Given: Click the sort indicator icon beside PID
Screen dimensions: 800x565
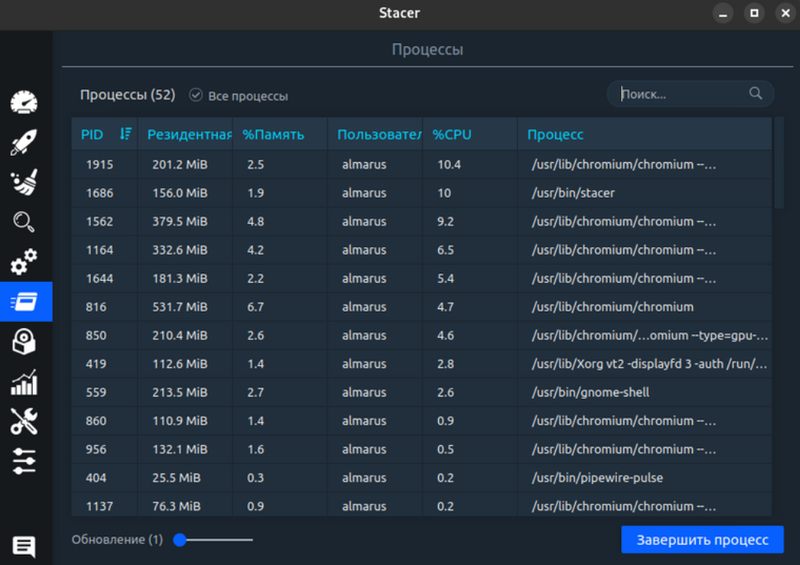Looking at the screenshot, I should tap(126, 134).
